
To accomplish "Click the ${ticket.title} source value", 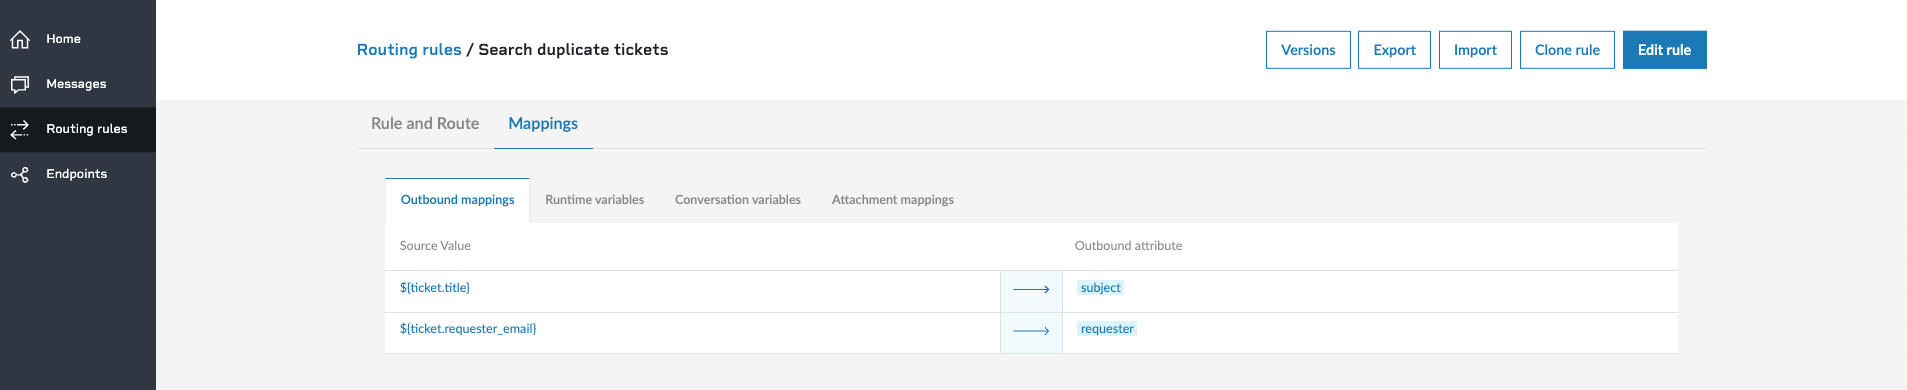I will click(435, 288).
